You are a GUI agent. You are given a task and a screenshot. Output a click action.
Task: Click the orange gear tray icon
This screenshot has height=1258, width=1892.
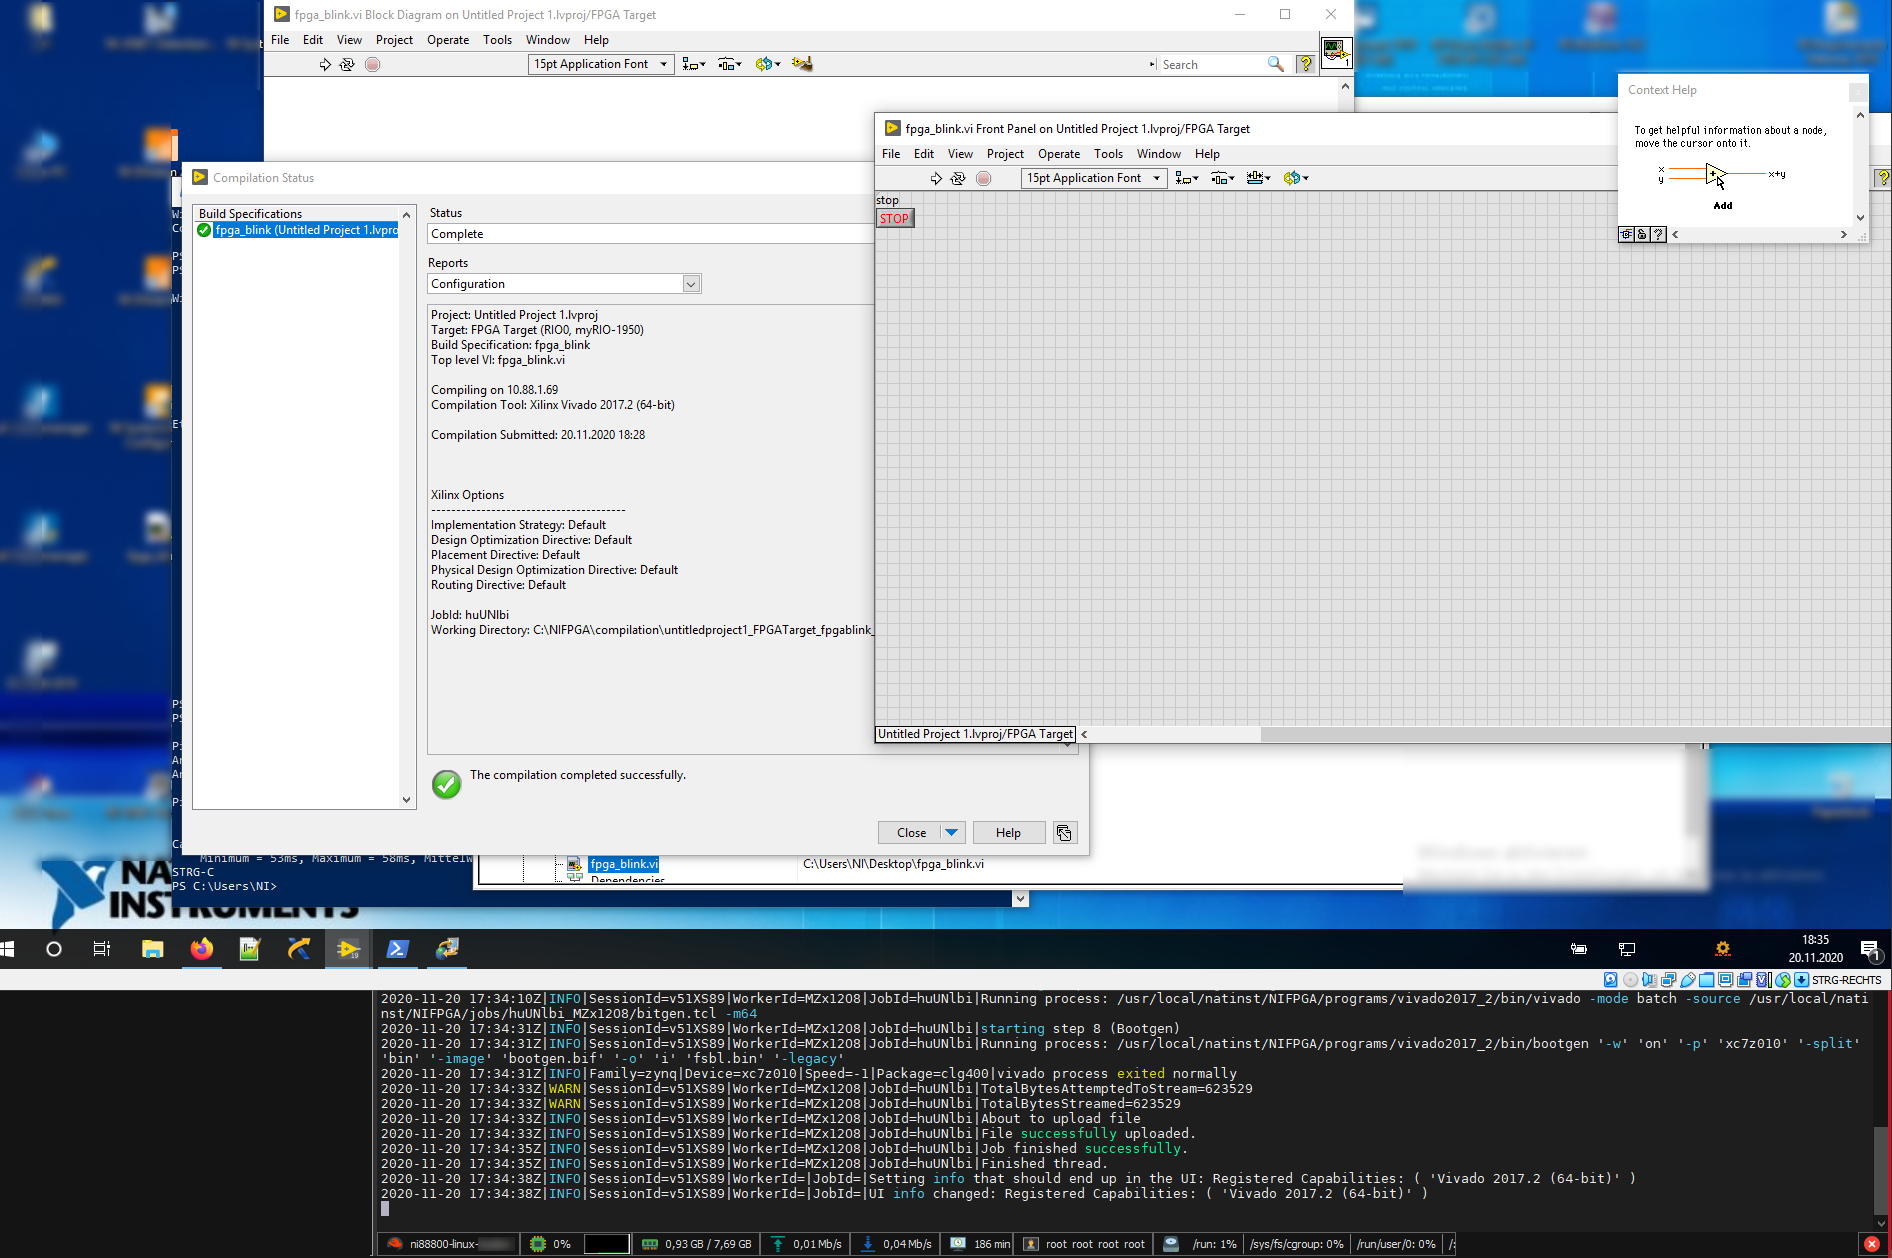pyautogui.click(x=1723, y=949)
